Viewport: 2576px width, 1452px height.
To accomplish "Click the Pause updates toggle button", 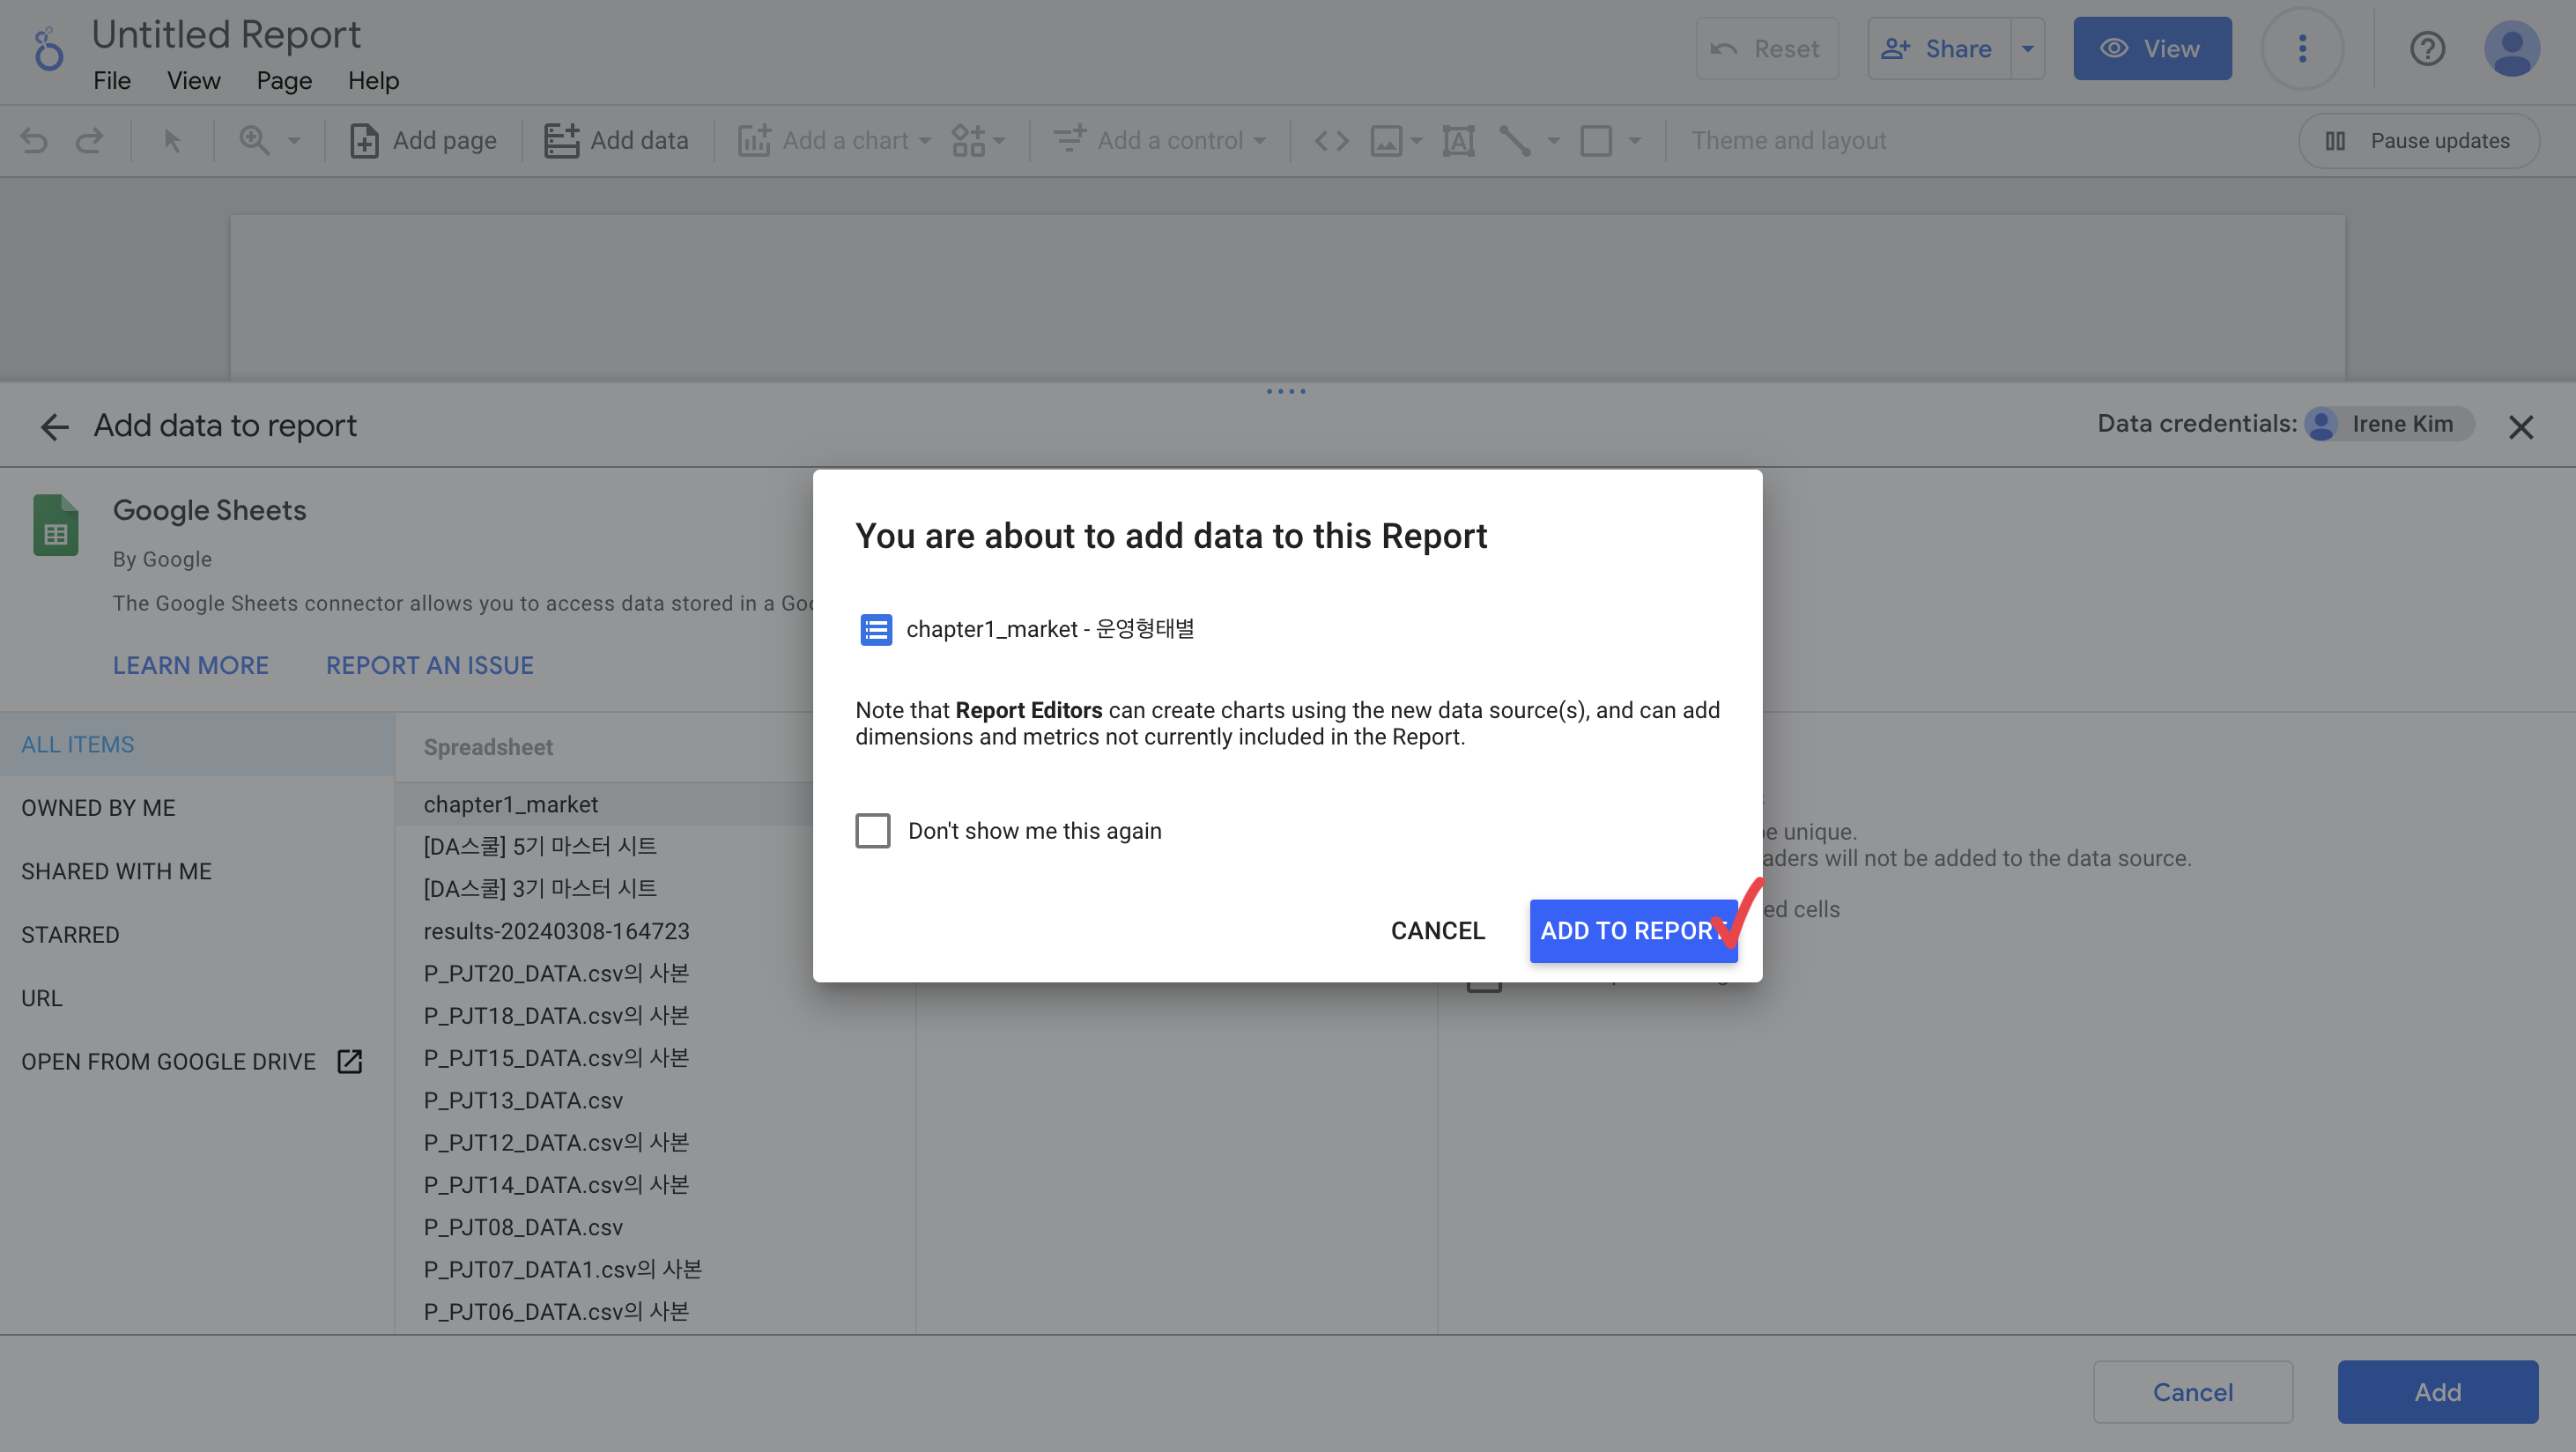I will pyautogui.click(x=2418, y=141).
